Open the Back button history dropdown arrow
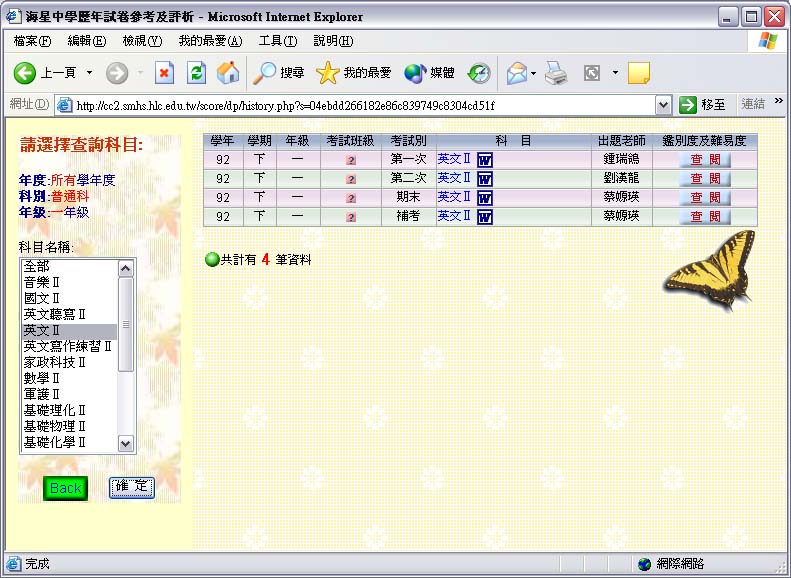Viewport: 791px width, 578px height. [89, 73]
